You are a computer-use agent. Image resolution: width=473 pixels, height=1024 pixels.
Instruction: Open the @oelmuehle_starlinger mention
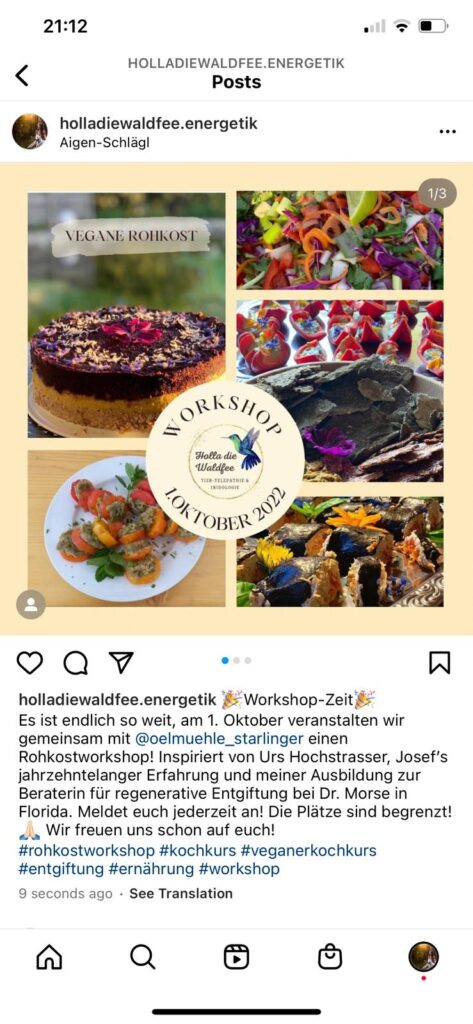click(218, 739)
